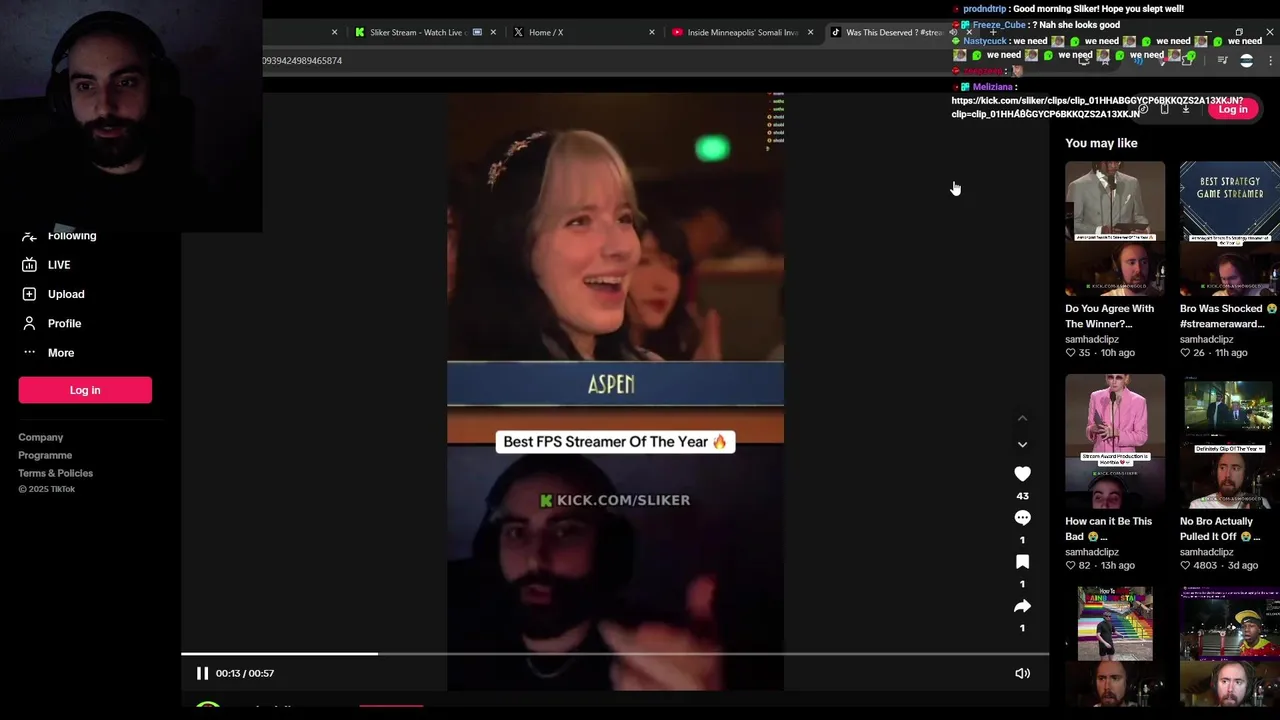This screenshot has width=1280, height=720.
Task: Click the 'You may like' heading
Action: 1101,143
